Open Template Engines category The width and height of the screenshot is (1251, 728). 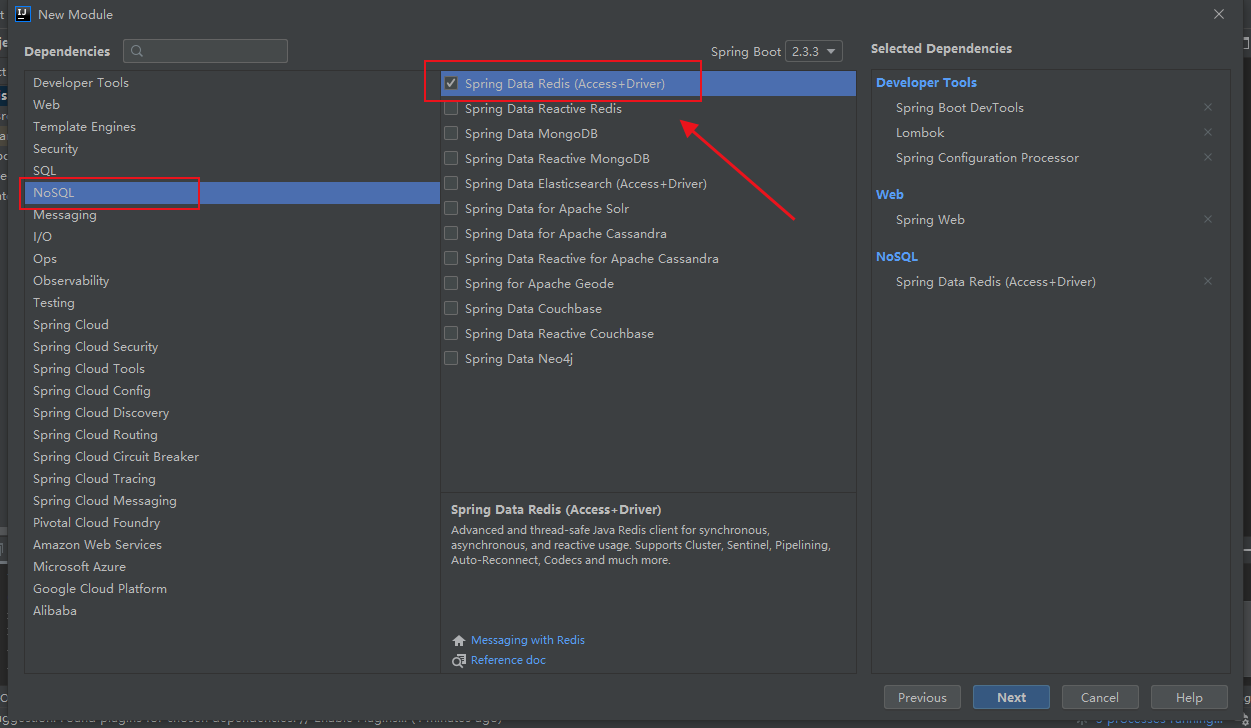coord(232,126)
